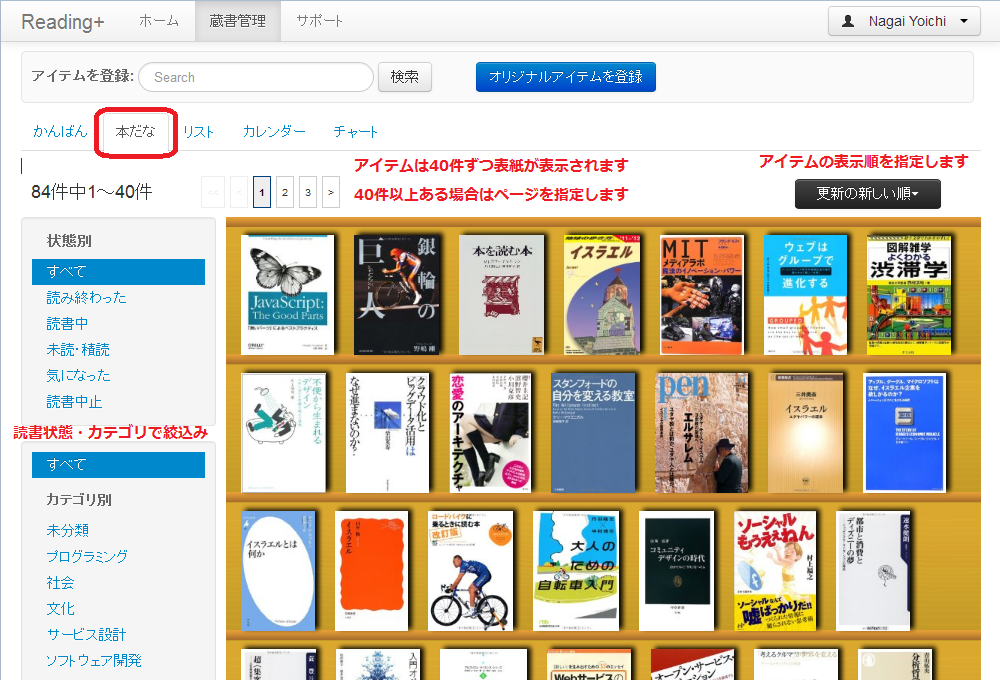This screenshot has width=1000, height=680.
Task: Open the イスラエルとは何か book cover
Action: point(278,571)
